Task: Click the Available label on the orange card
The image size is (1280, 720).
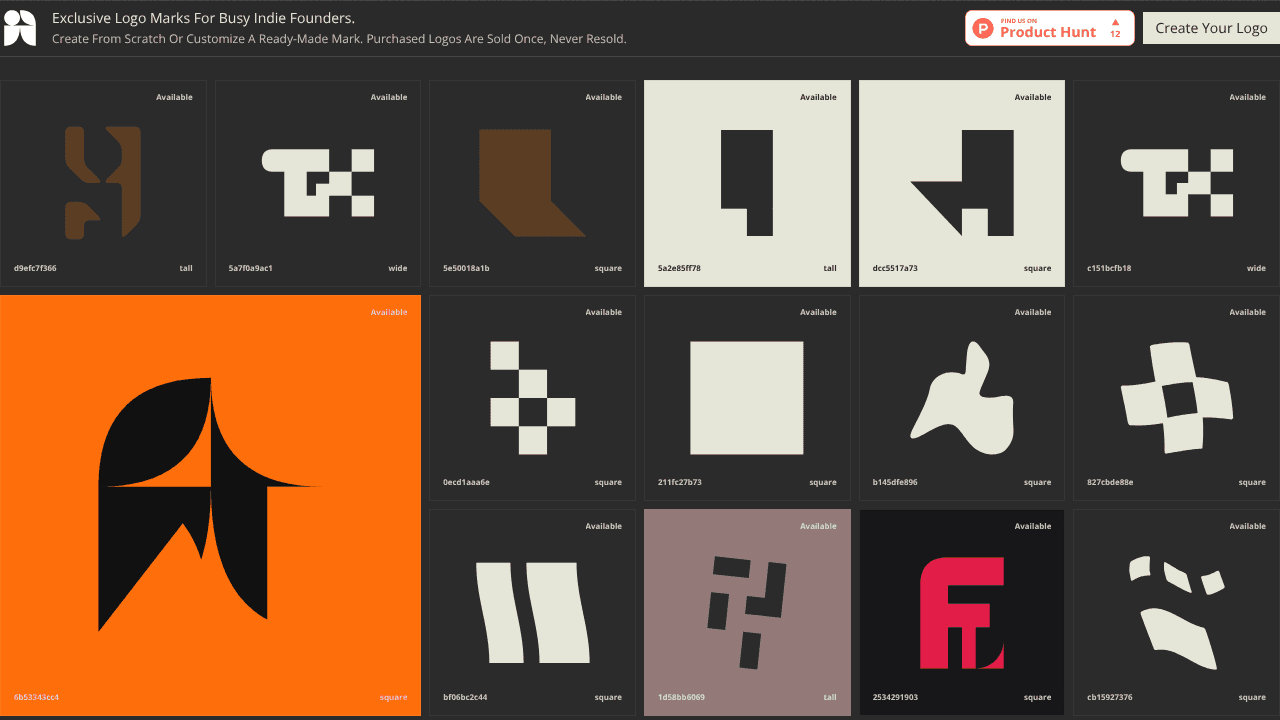Action: (x=389, y=312)
